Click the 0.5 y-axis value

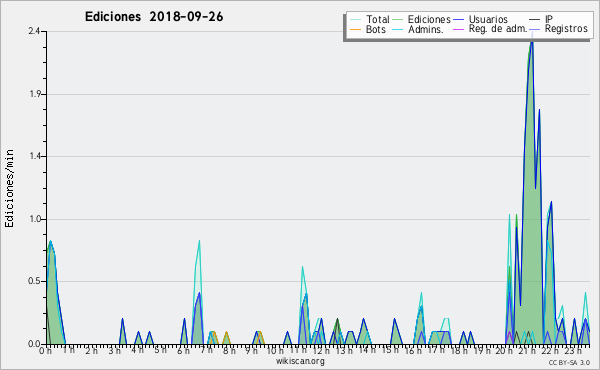tap(35, 282)
